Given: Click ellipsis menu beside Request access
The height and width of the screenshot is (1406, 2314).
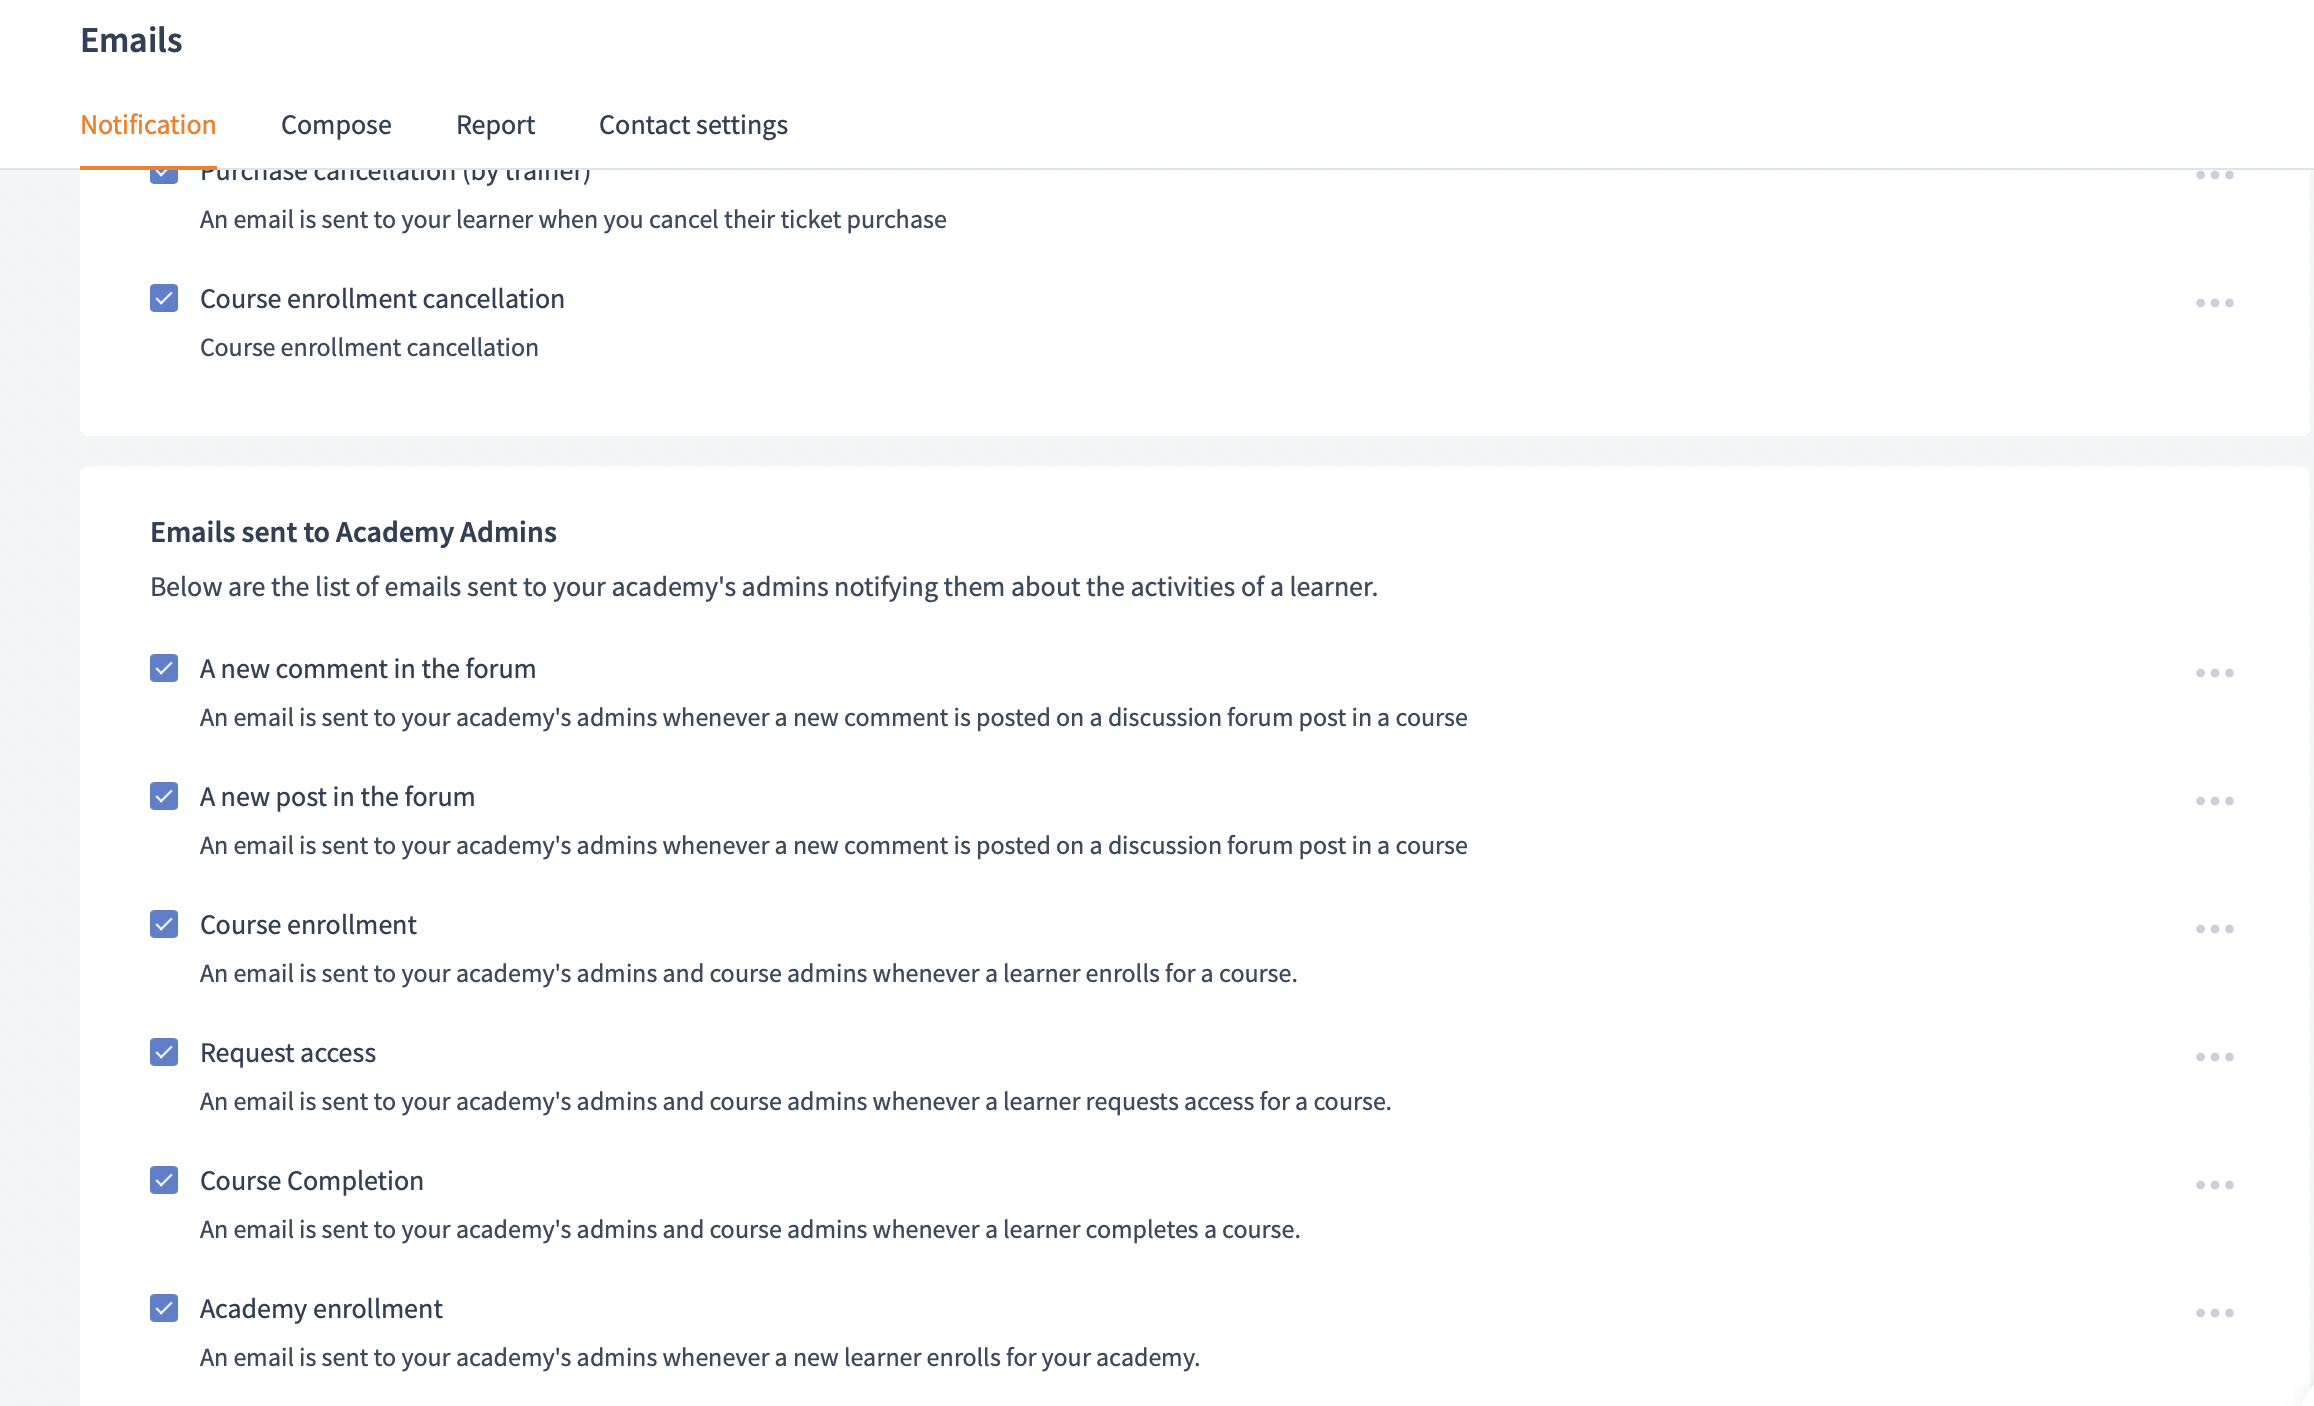Looking at the screenshot, I should (x=2214, y=1057).
